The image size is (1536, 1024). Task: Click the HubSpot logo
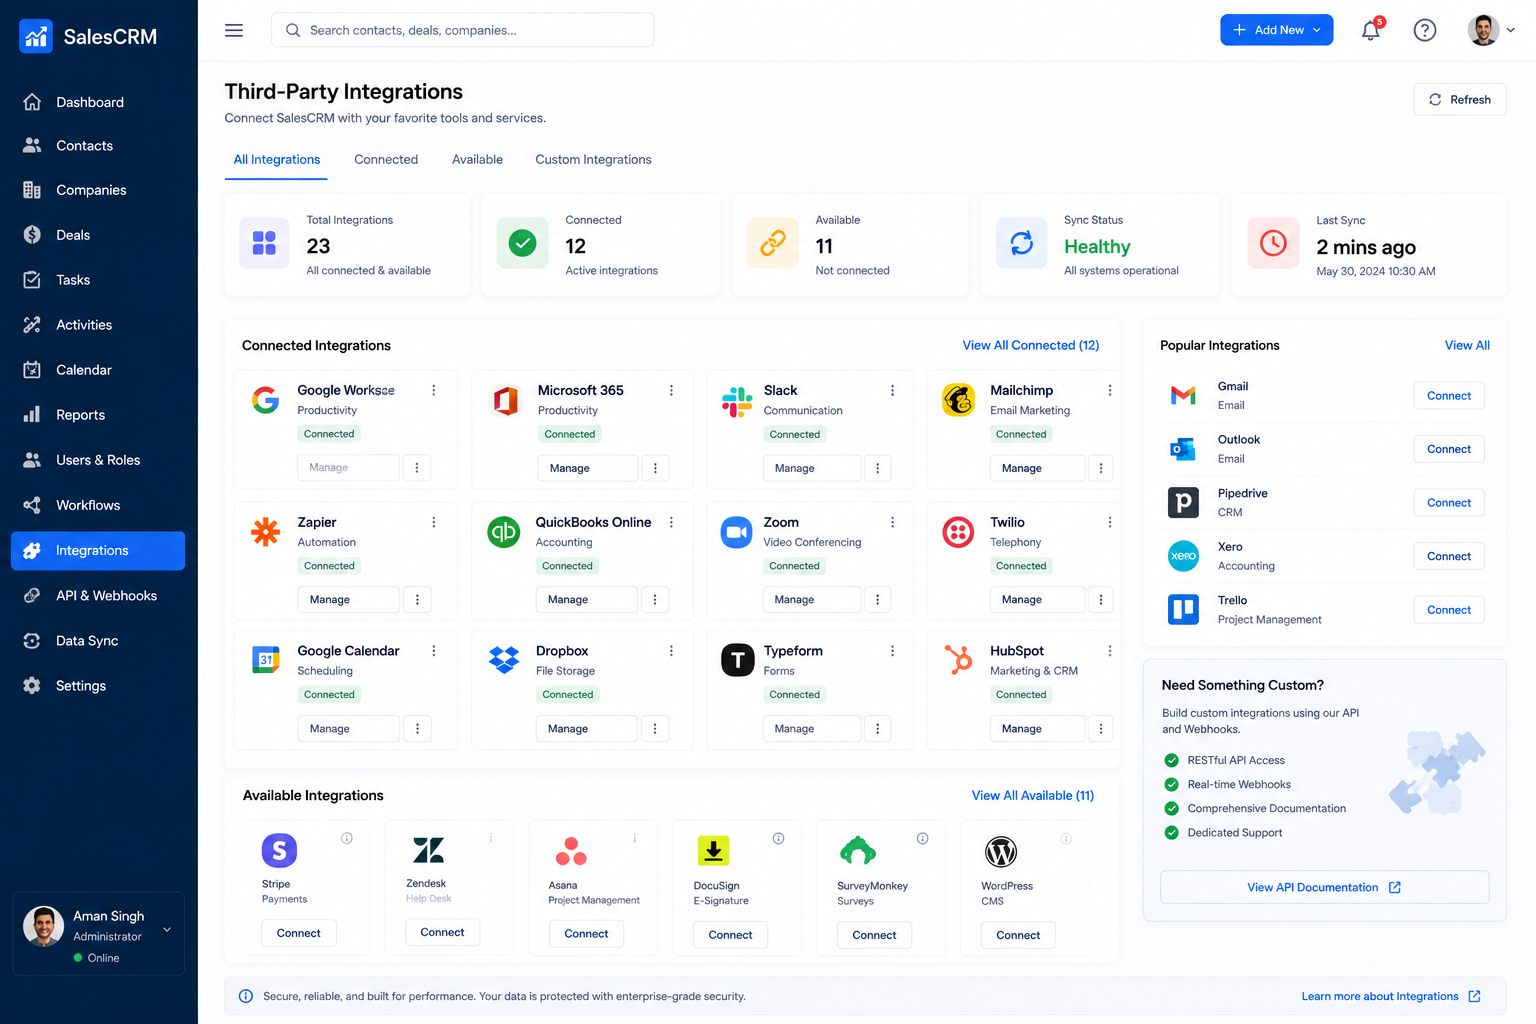tap(958, 659)
